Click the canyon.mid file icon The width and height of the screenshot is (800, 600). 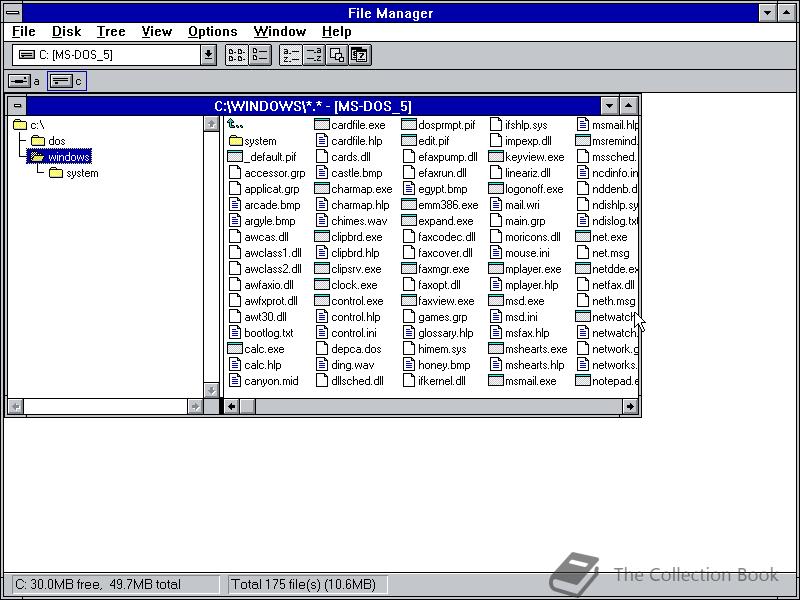click(235, 381)
